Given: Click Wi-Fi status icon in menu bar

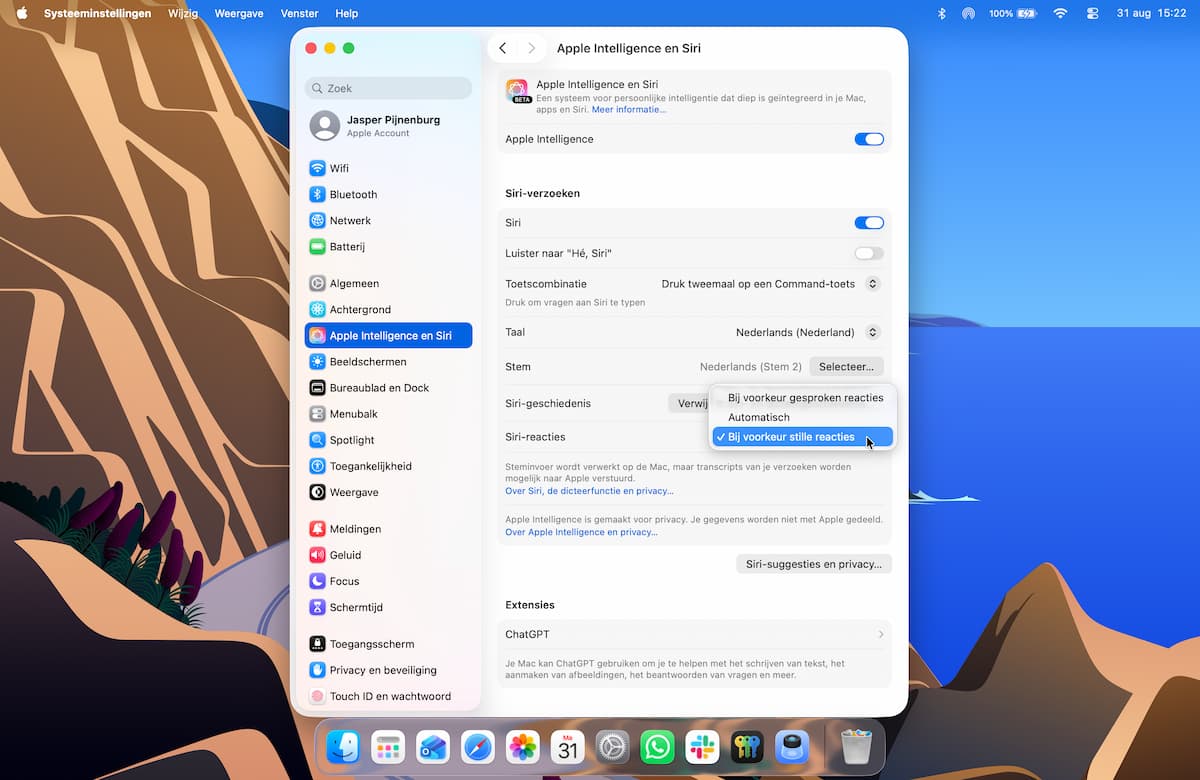Looking at the screenshot, I should (1060, 14).
